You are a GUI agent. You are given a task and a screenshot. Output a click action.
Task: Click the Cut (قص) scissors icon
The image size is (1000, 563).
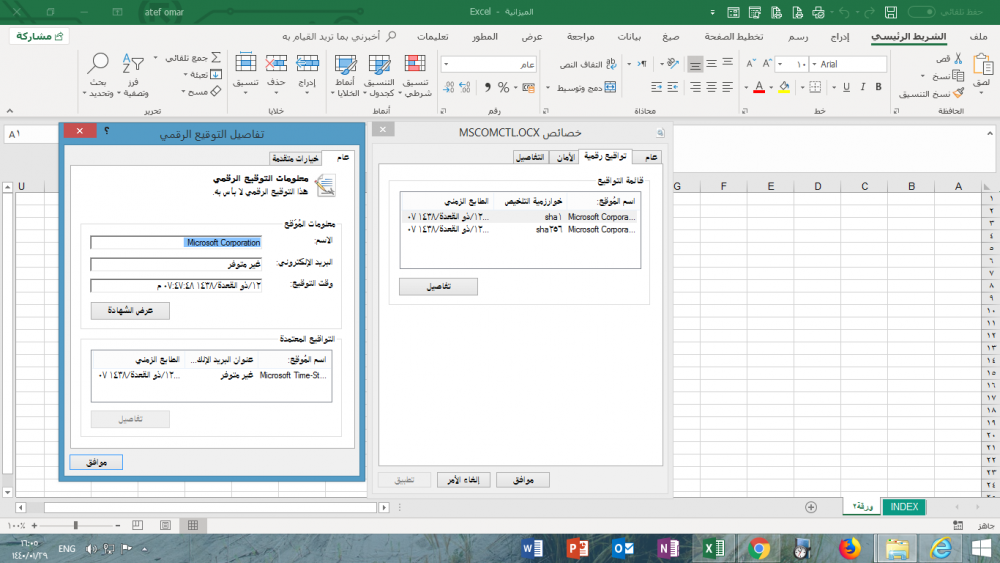click(958, 59)
